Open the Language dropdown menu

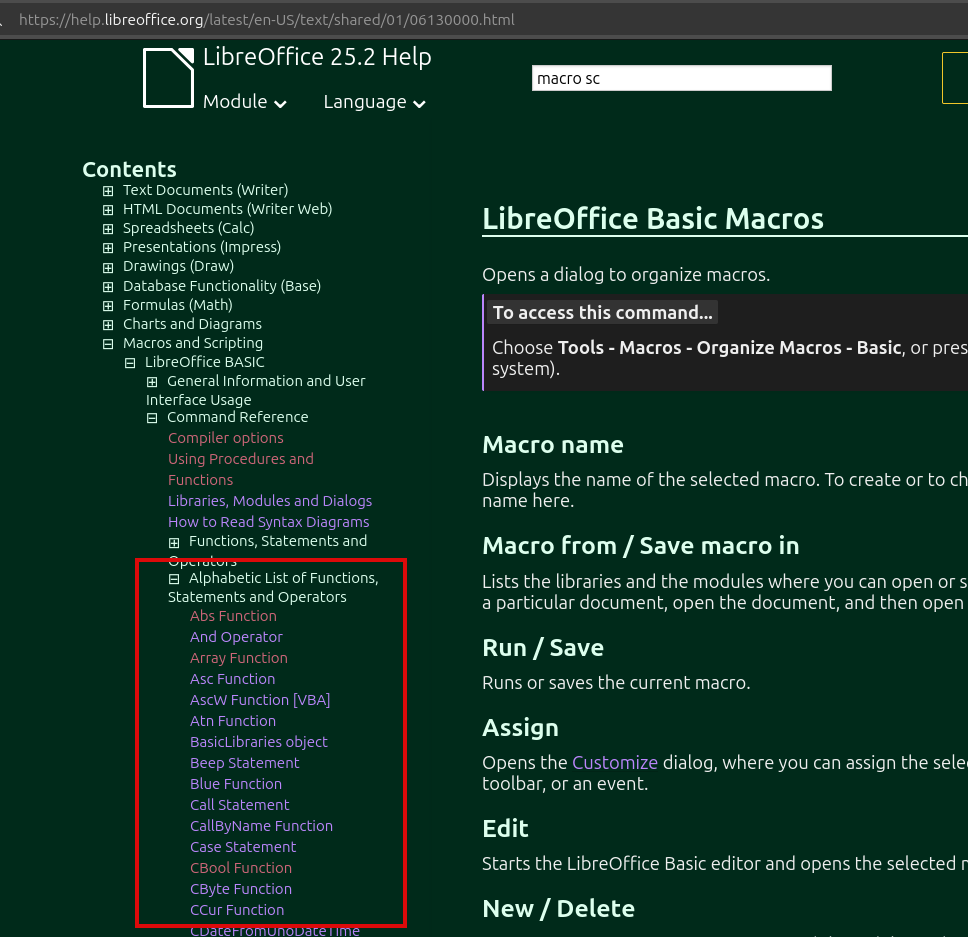374,102
